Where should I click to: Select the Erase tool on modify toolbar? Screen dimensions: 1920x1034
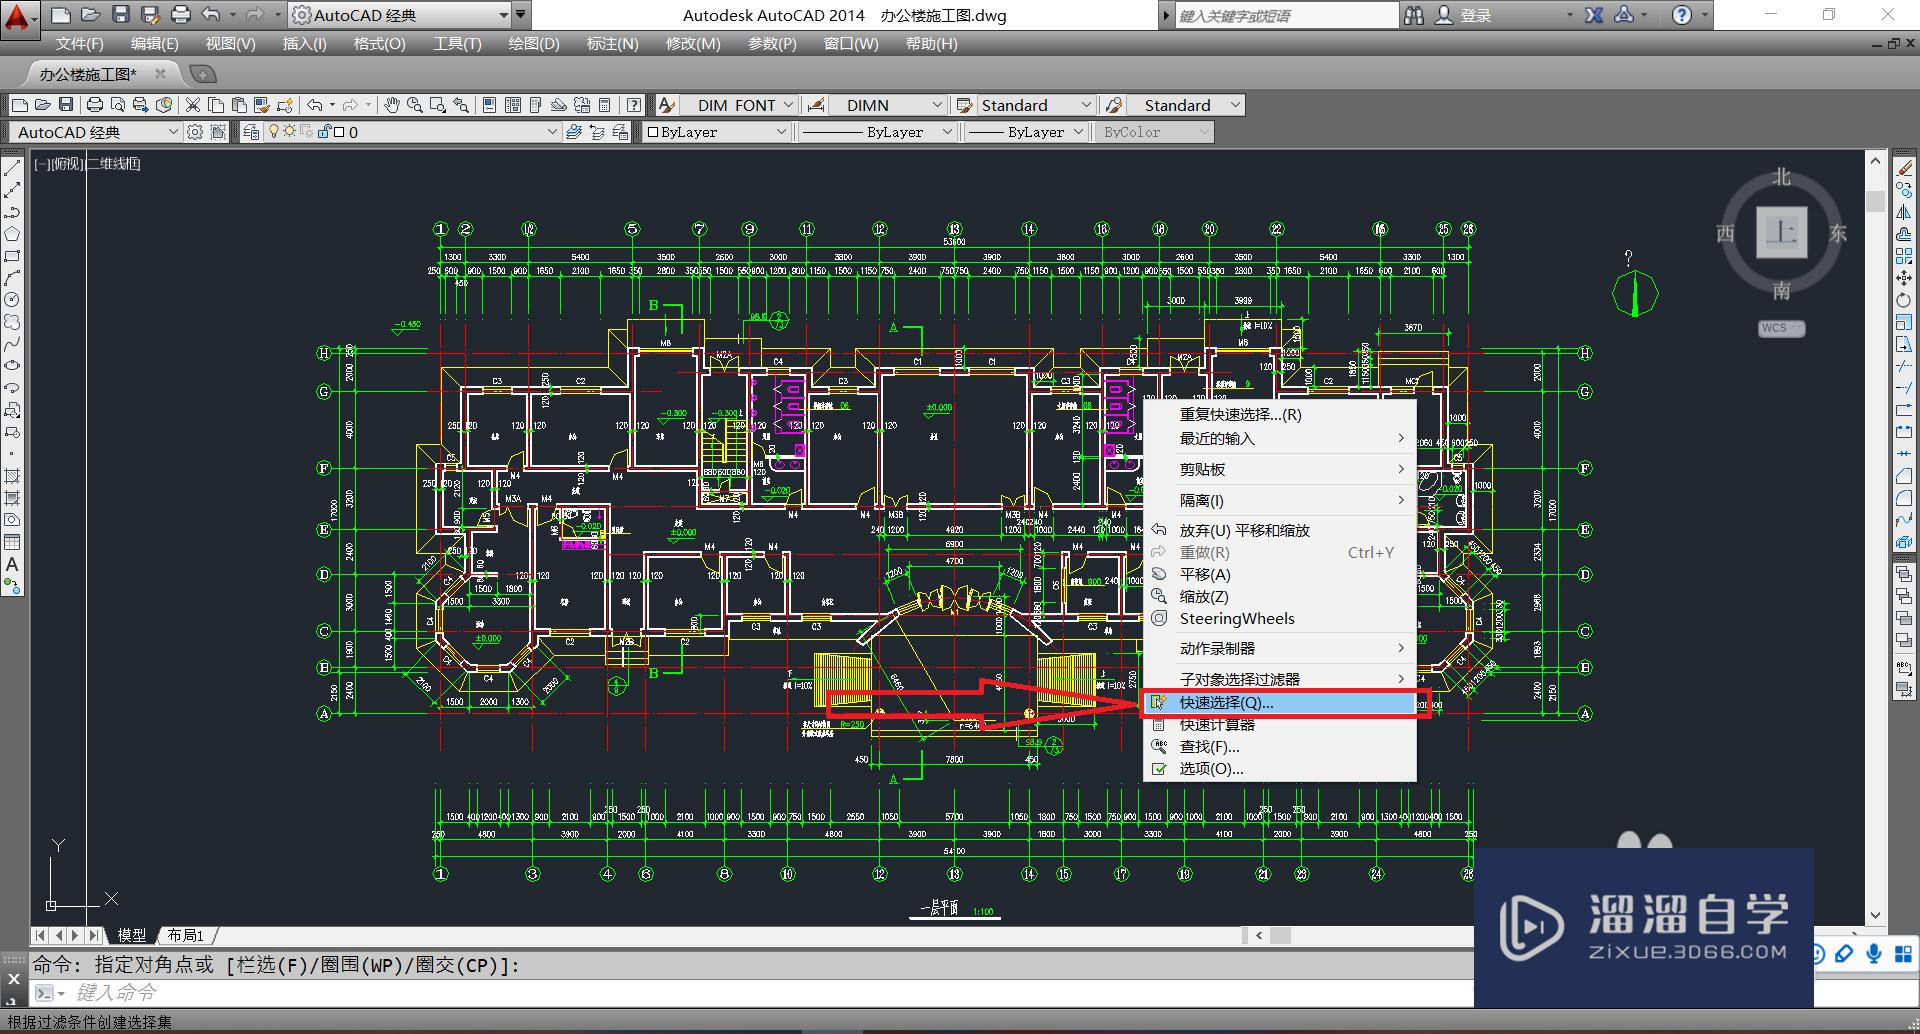coord(1904,168)
